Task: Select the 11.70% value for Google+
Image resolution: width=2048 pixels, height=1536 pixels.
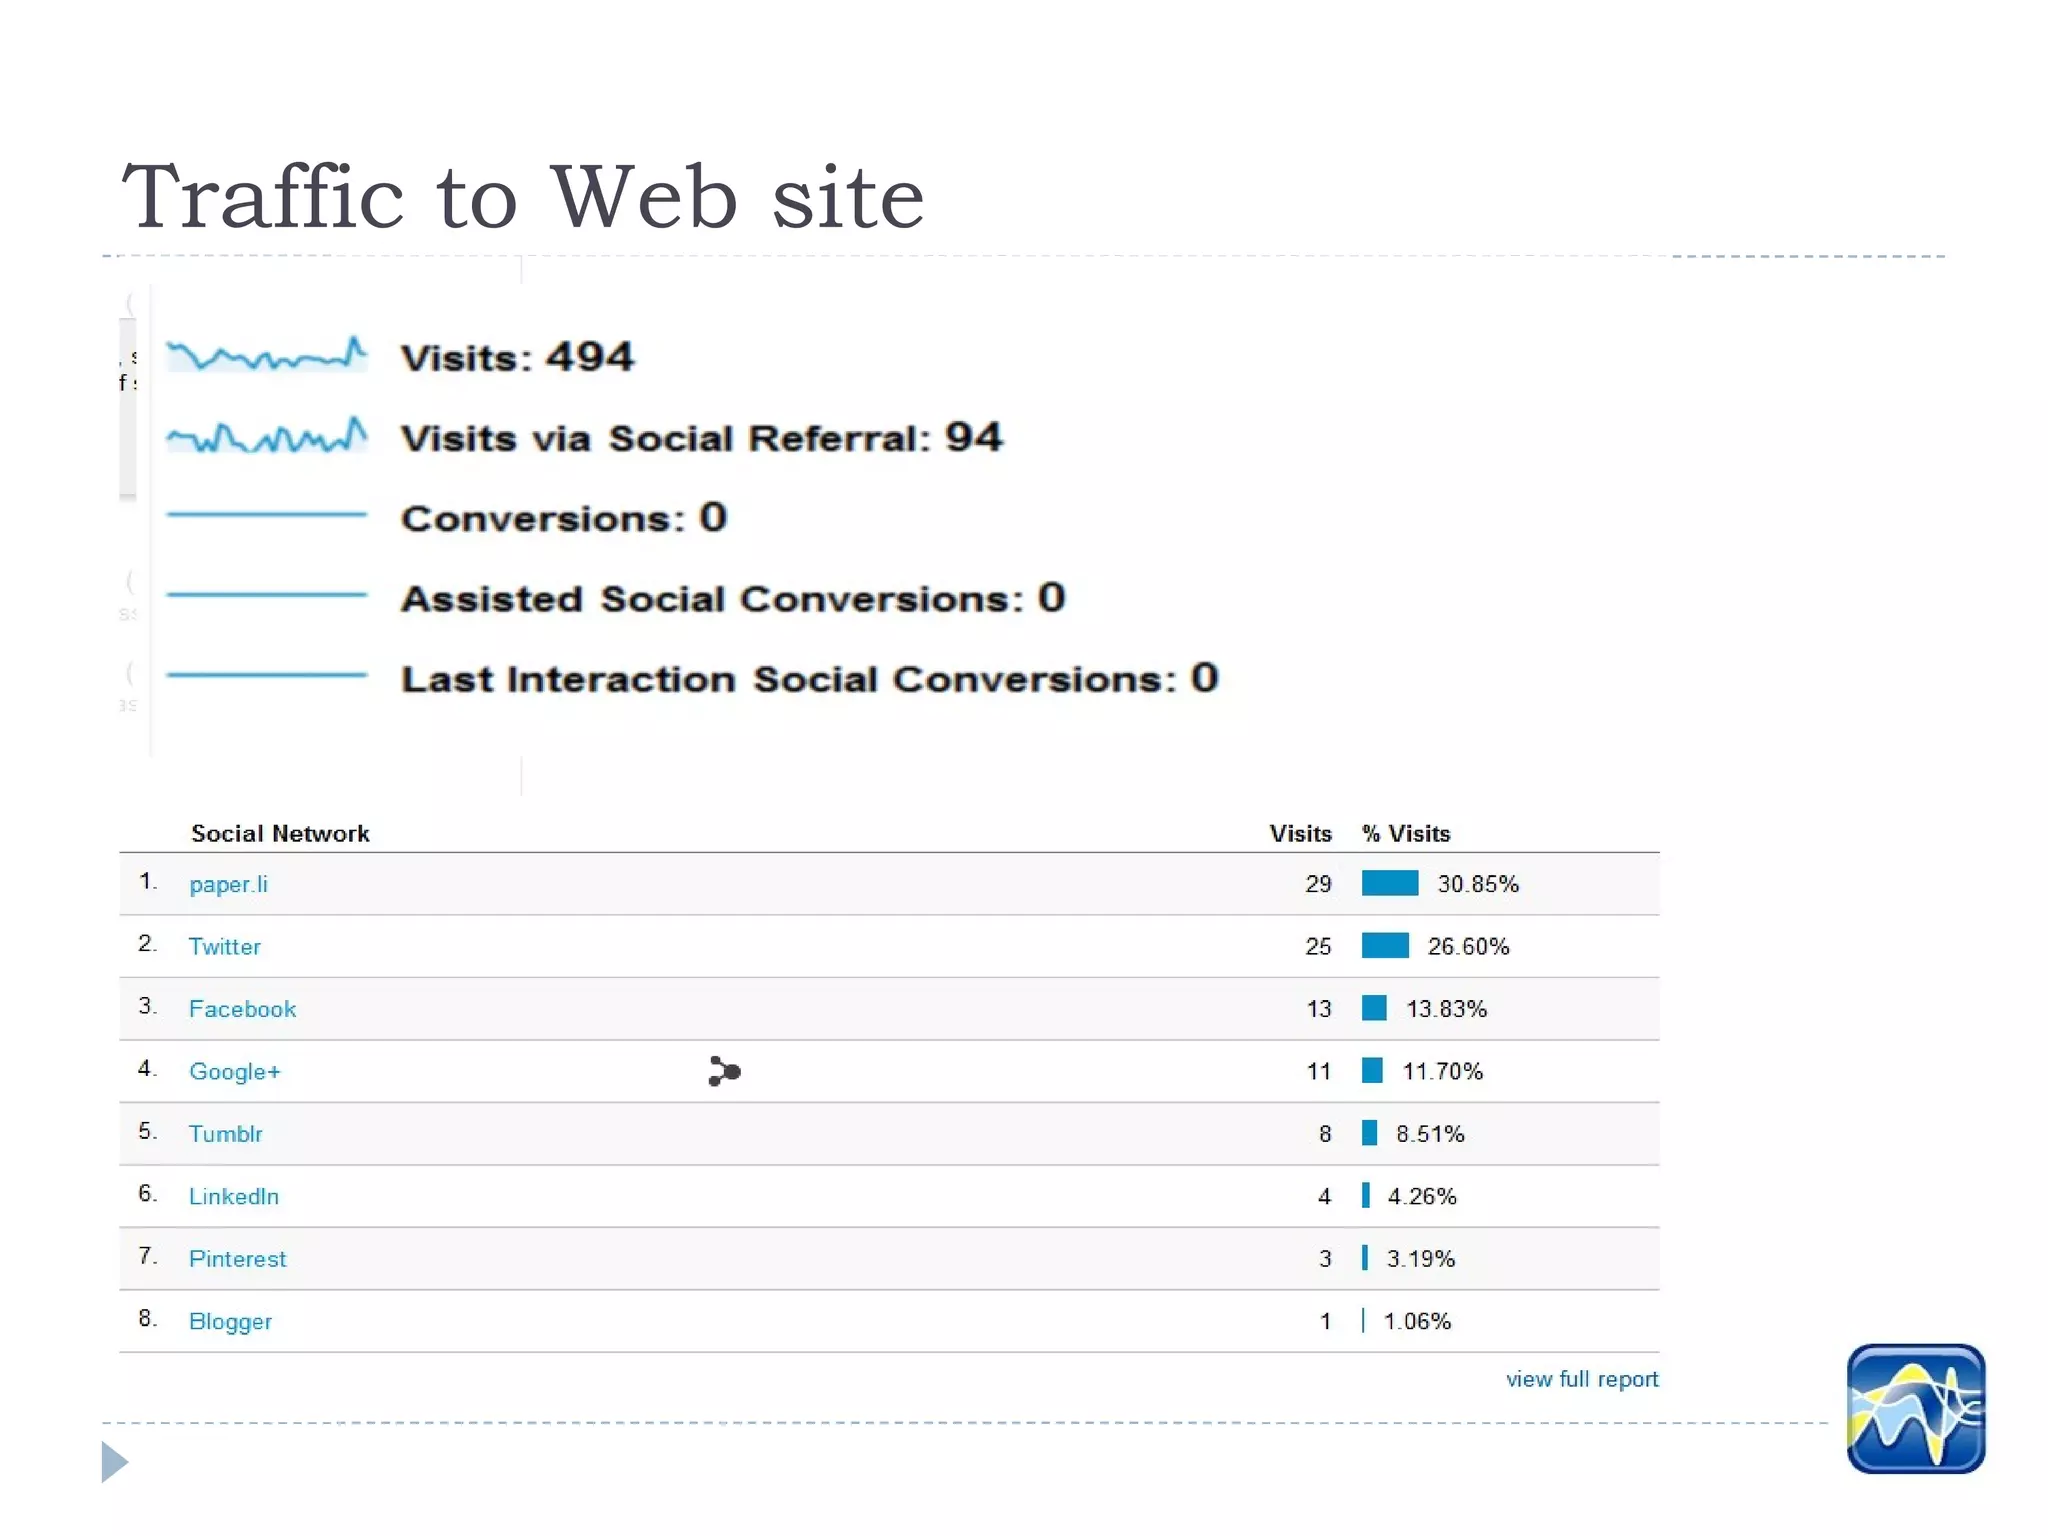Action: pyautogui.click(x=1442, y=1071)
